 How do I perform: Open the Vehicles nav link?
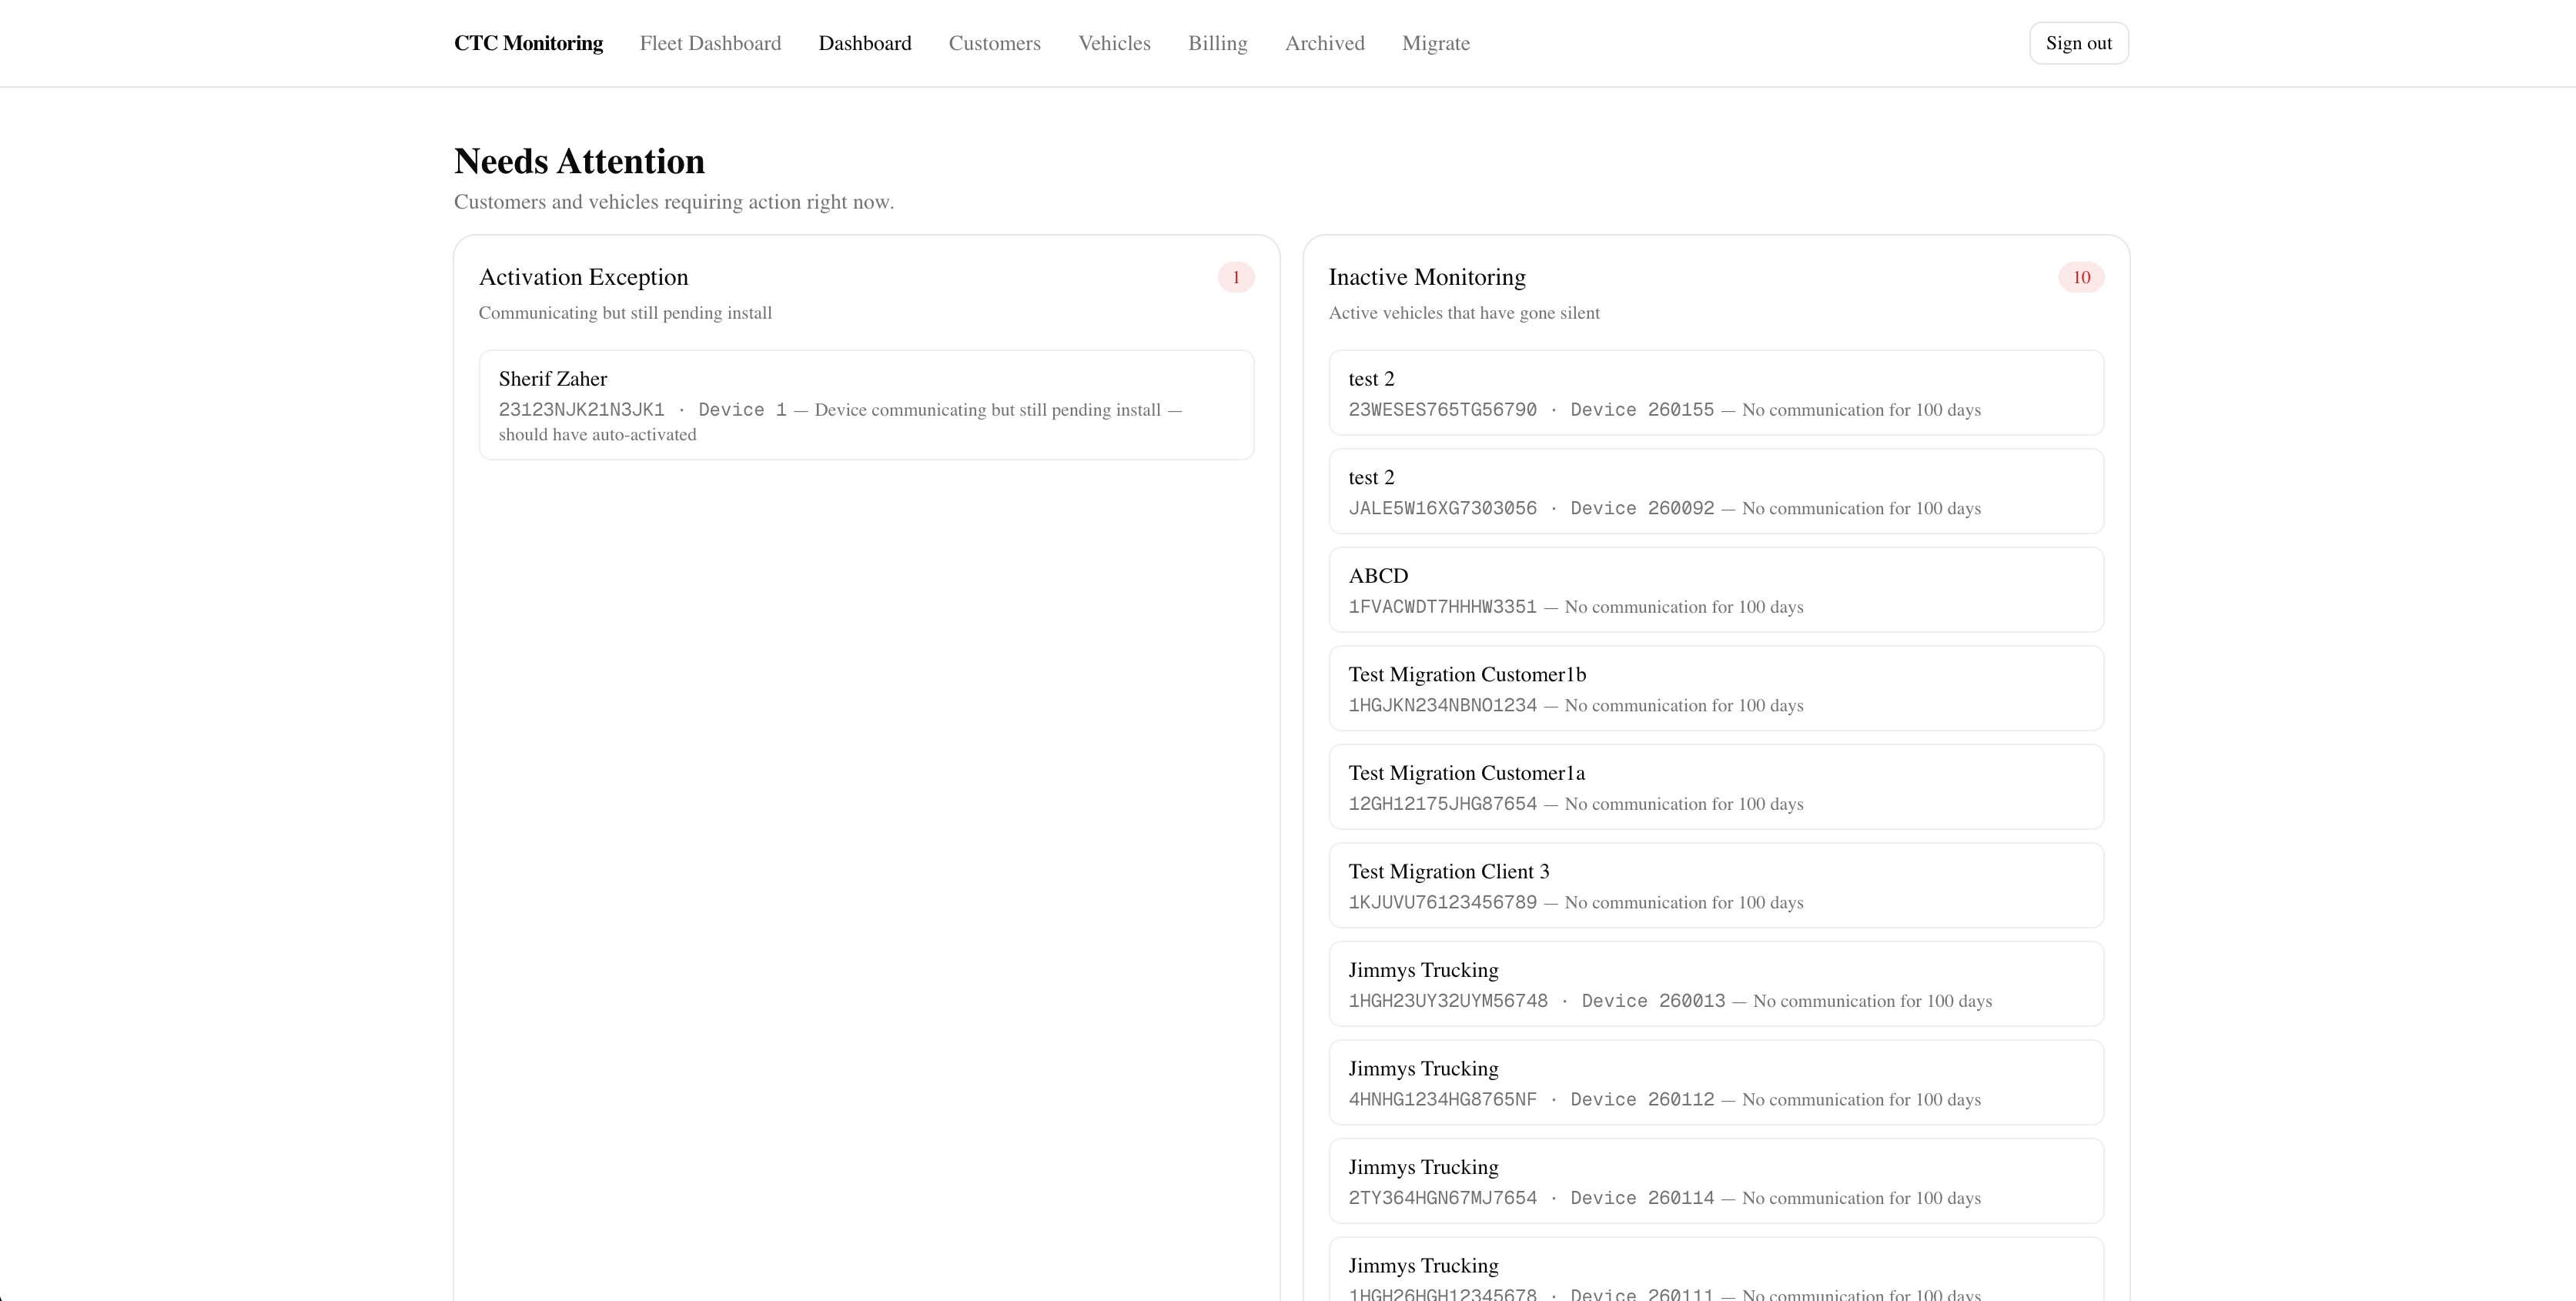pos(1114,43)
